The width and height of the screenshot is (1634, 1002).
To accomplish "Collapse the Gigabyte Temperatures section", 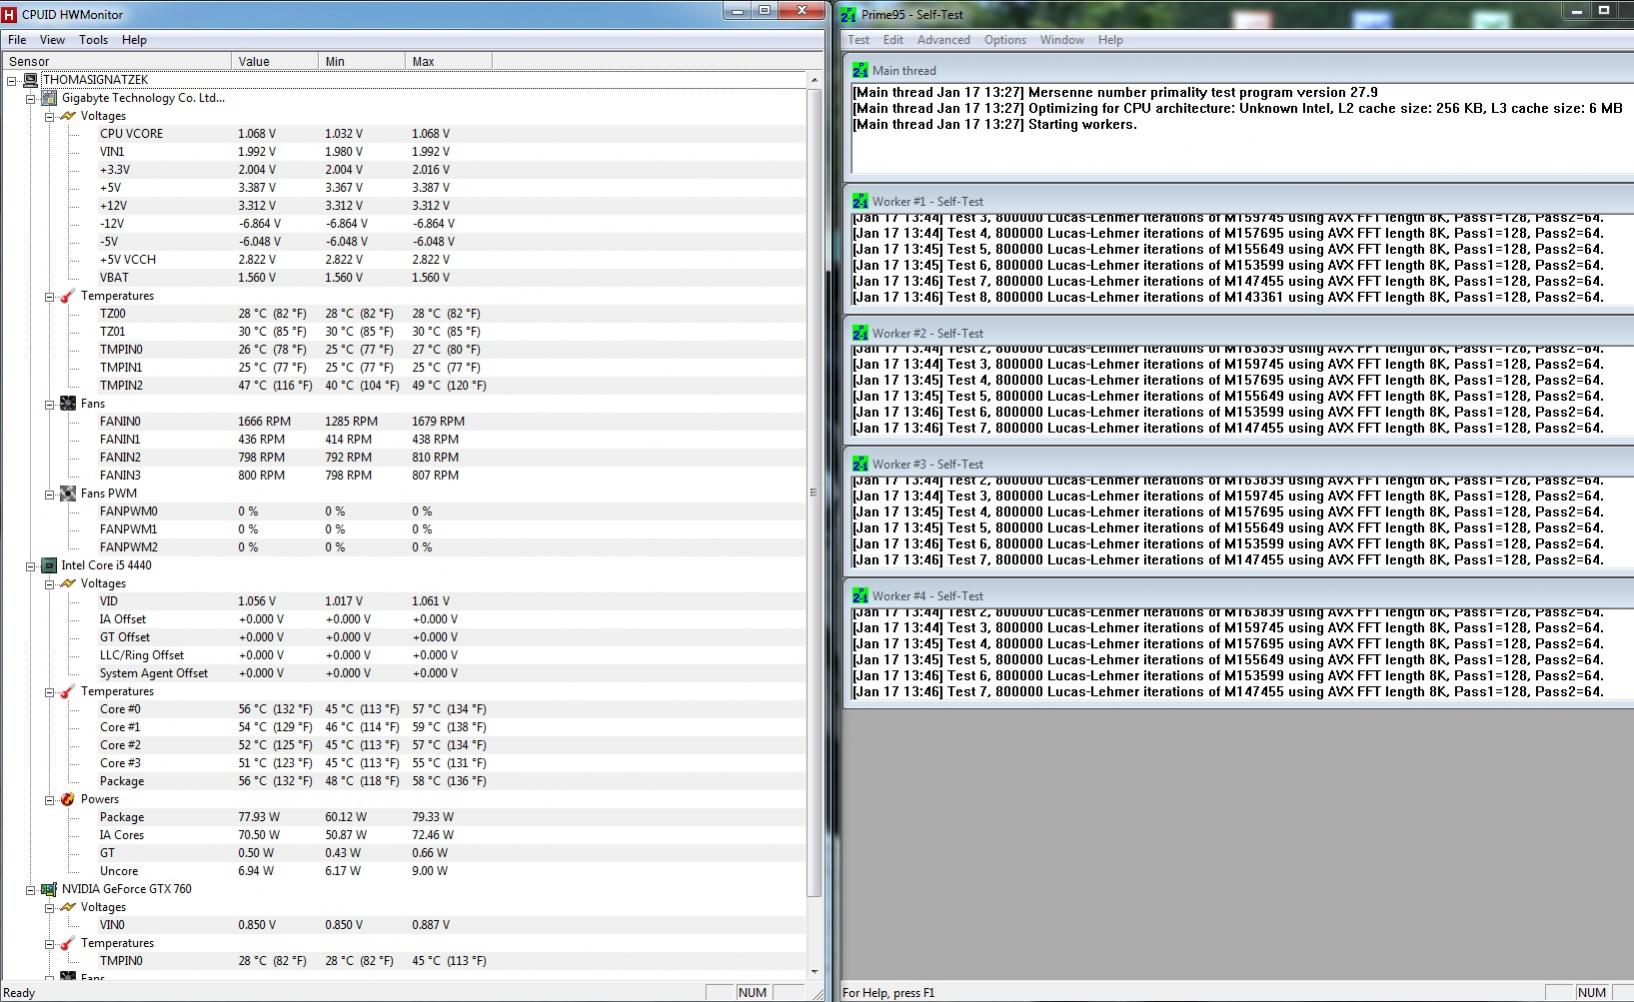I will click(48, 296).
